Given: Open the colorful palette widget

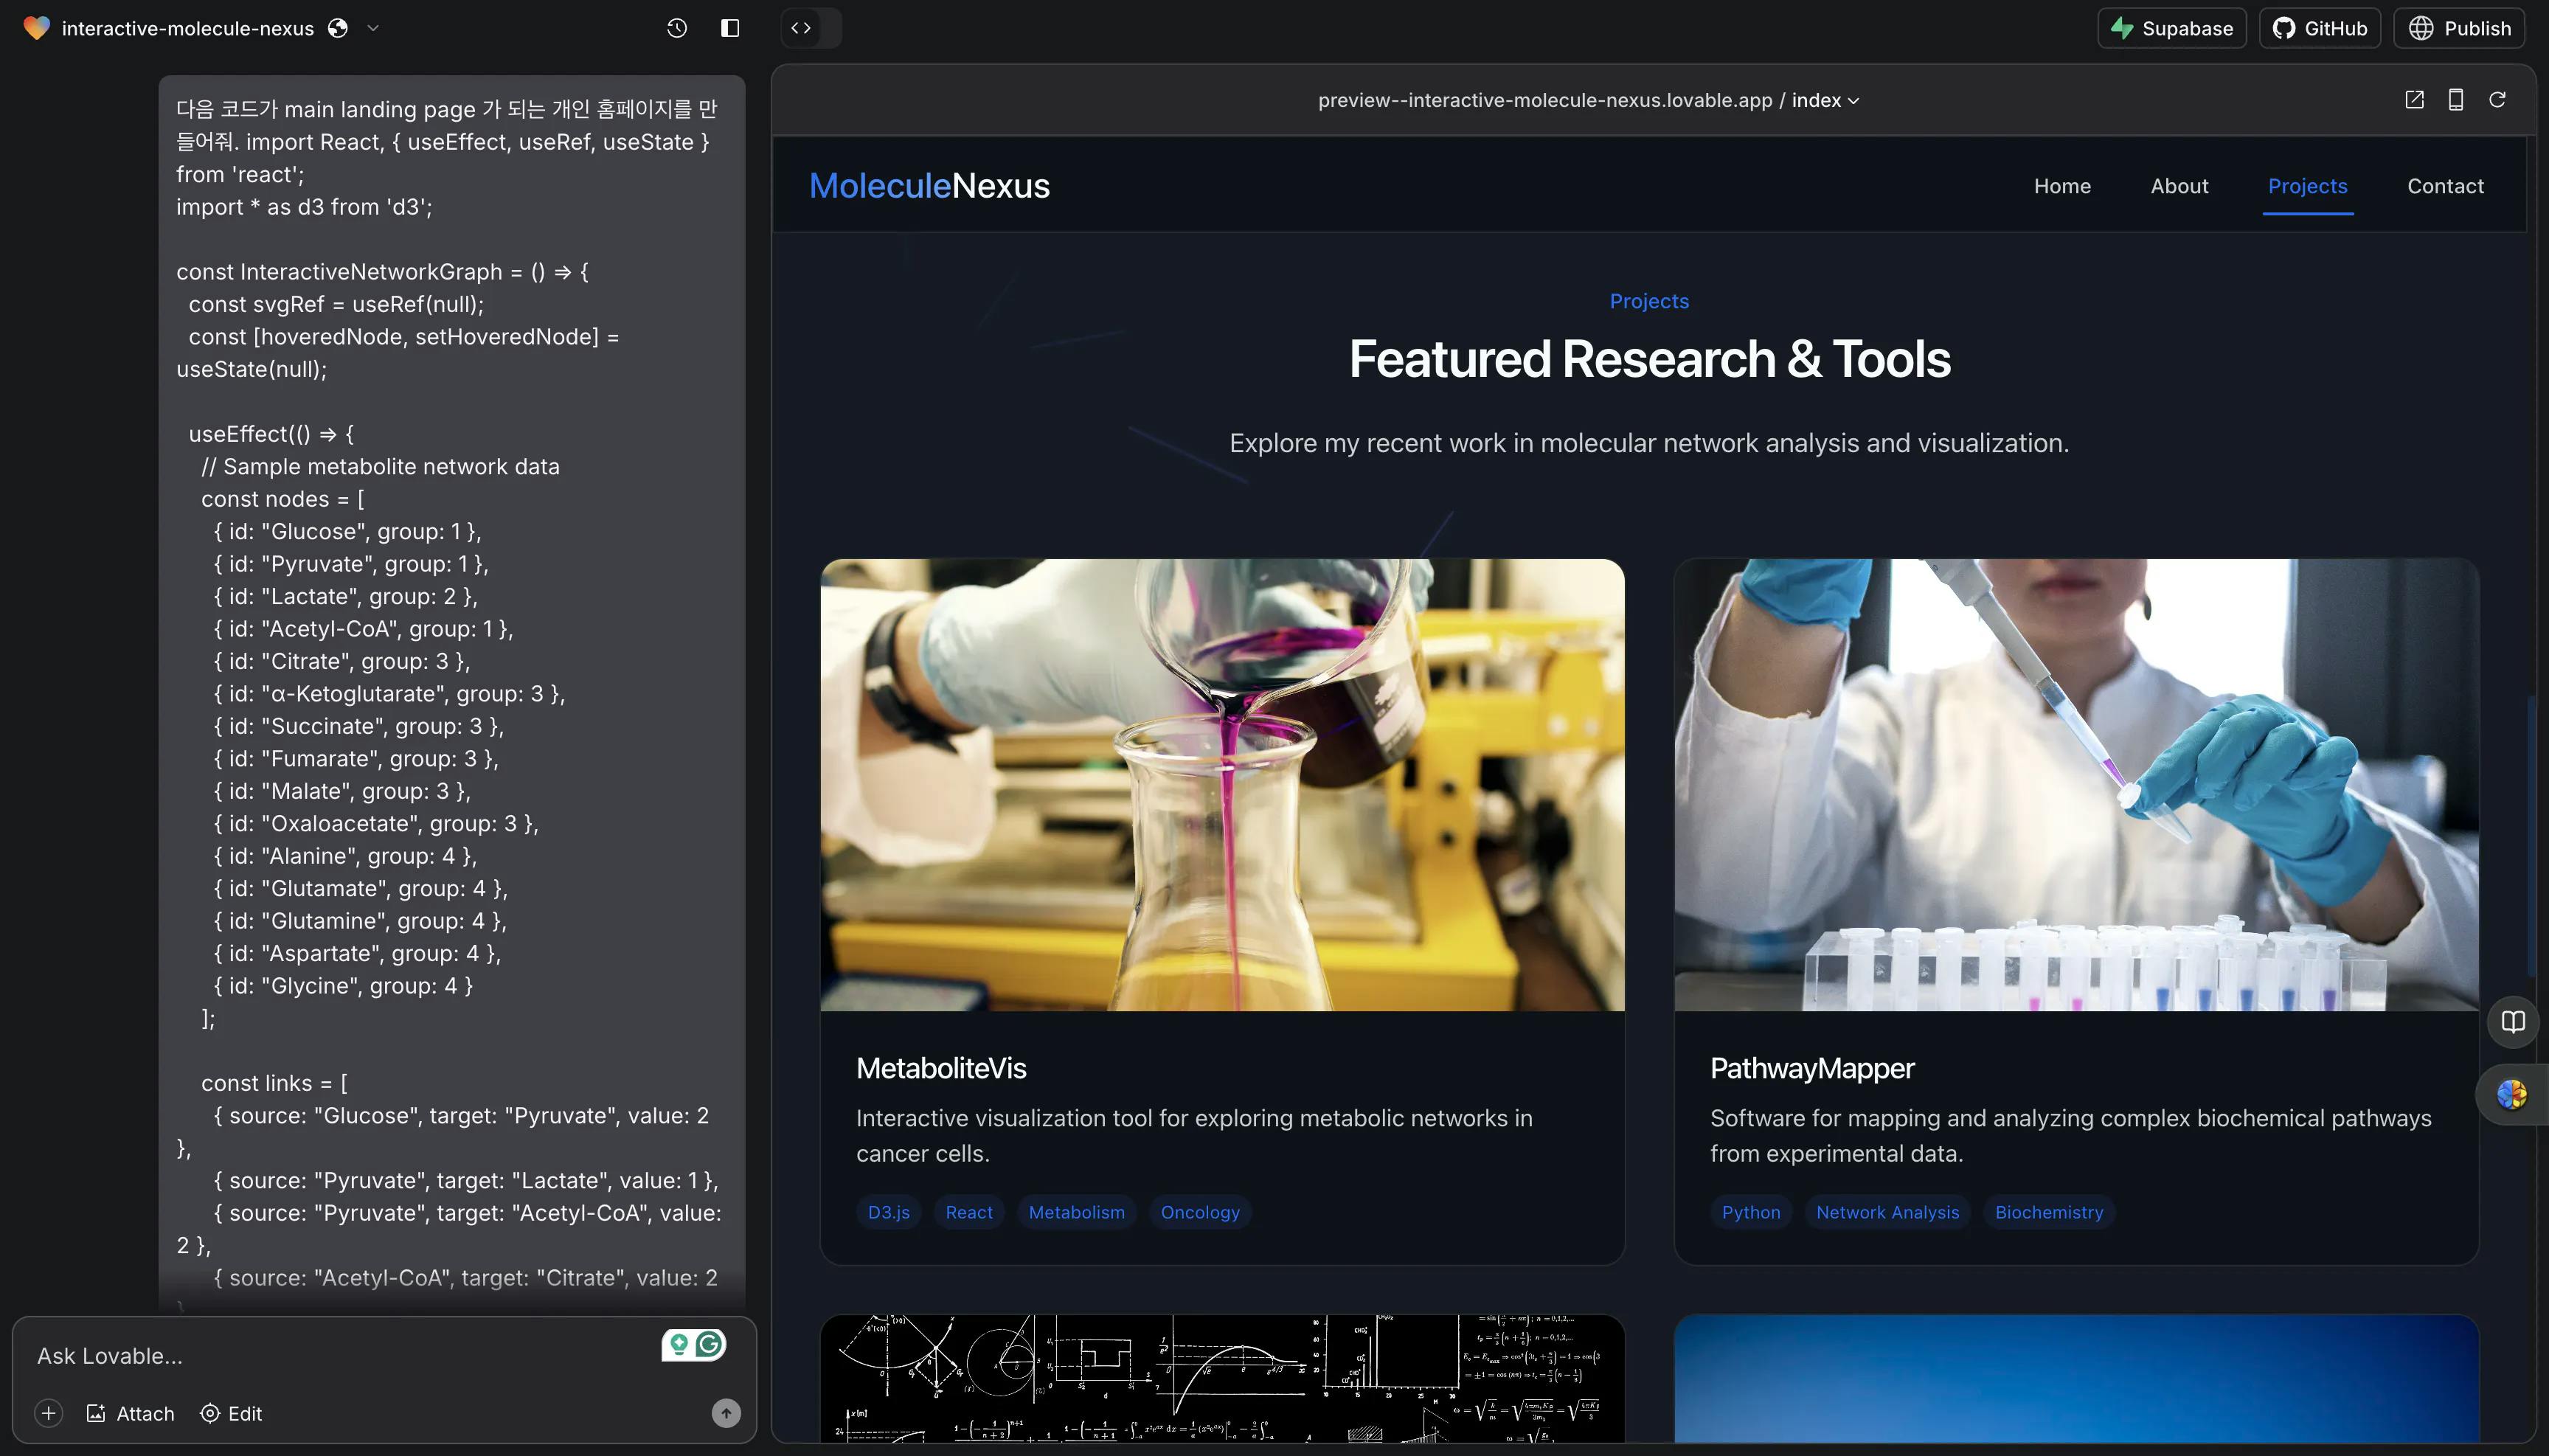Looking at the screenshot, I should (x=2511, y=1095).
